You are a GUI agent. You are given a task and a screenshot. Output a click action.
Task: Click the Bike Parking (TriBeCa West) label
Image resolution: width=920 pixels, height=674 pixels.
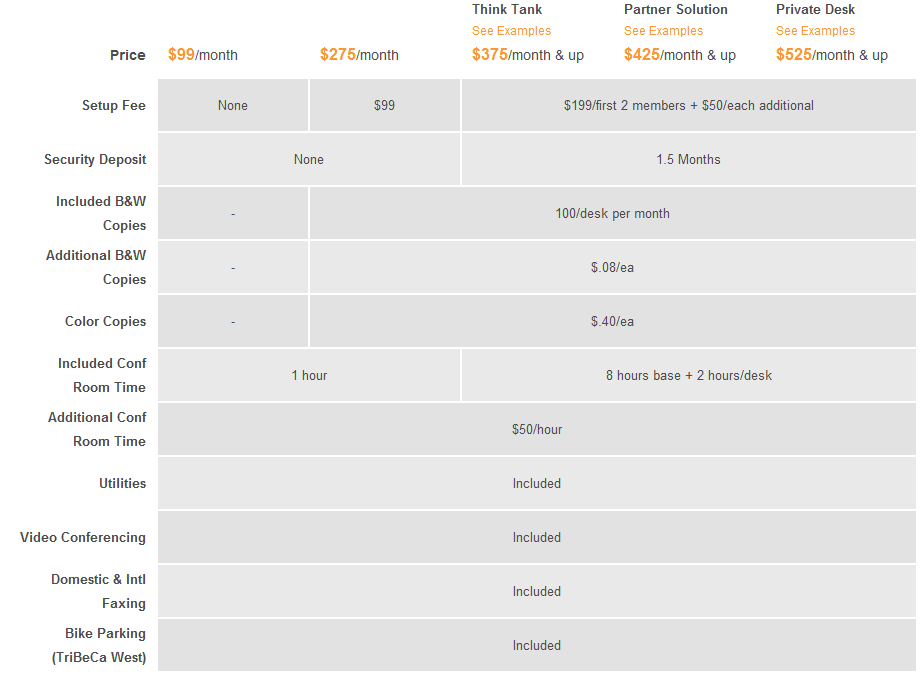(99, 645)
